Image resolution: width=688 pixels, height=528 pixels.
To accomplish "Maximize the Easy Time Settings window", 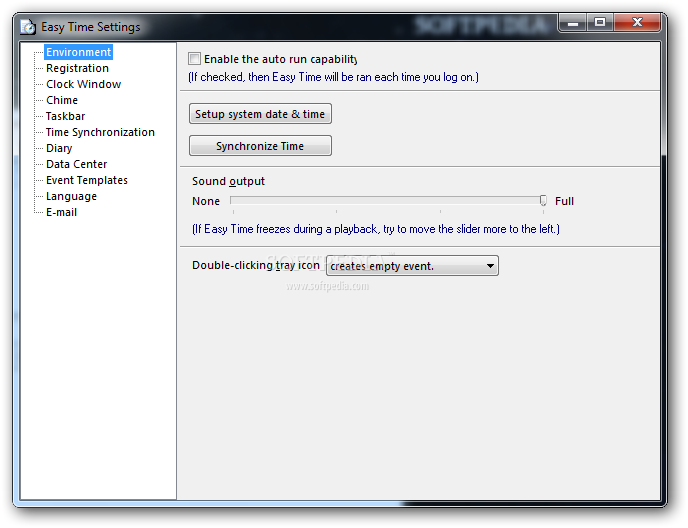I will [x=600, y=23].
